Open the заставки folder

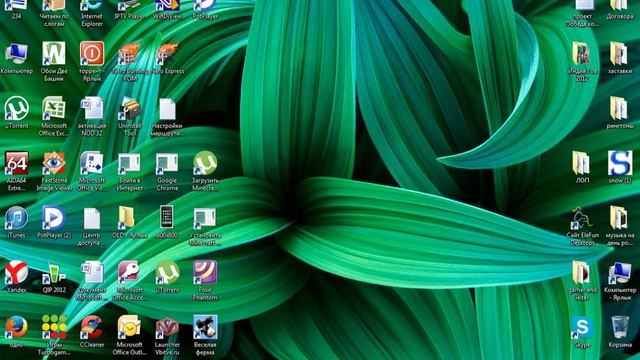620,58
